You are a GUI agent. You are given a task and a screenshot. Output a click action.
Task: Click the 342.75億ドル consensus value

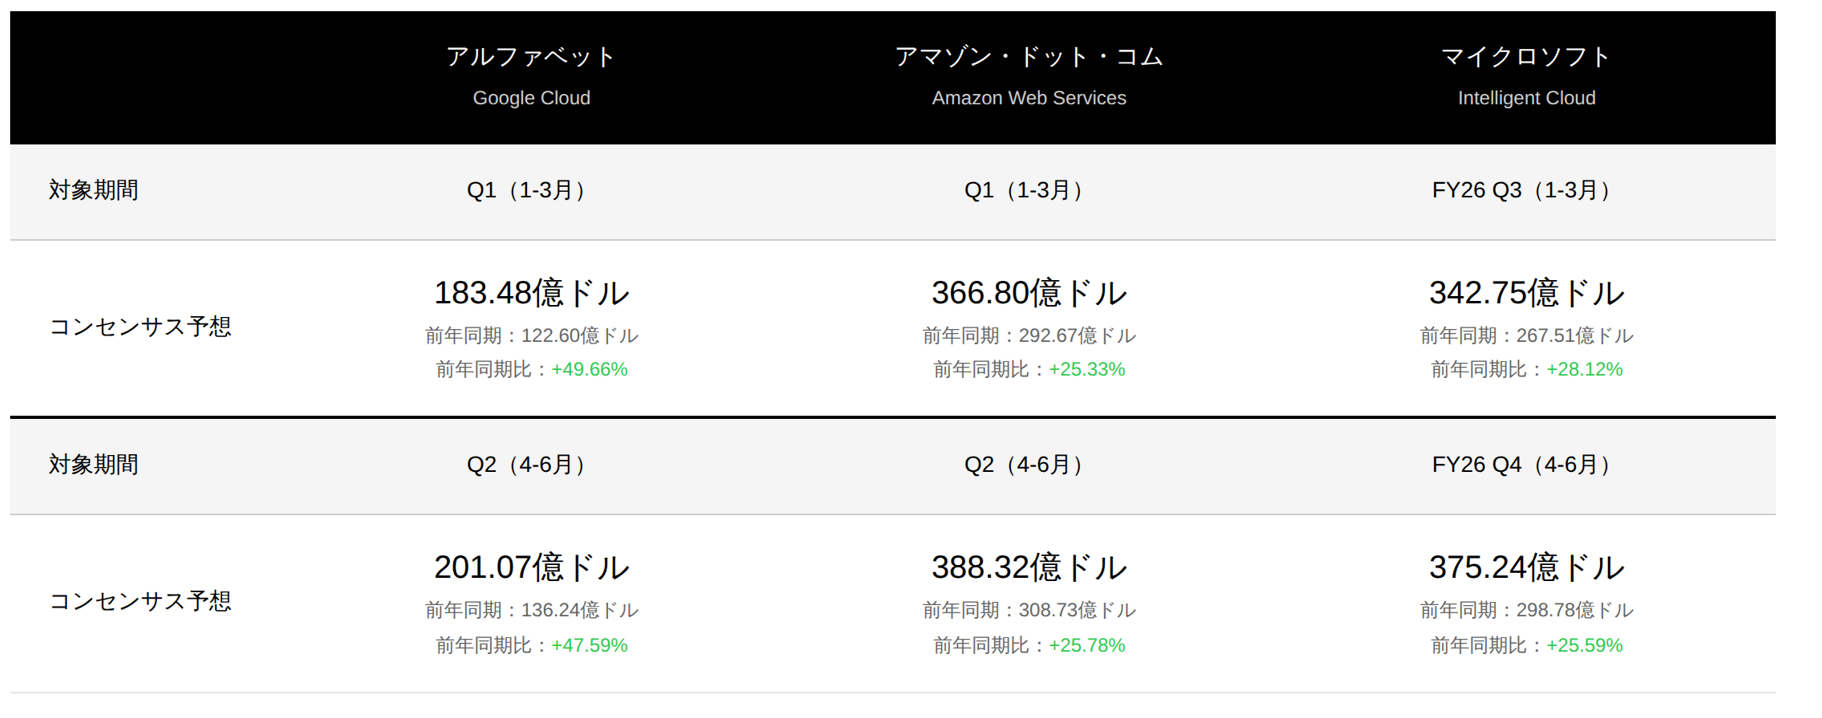[1526, 293]
